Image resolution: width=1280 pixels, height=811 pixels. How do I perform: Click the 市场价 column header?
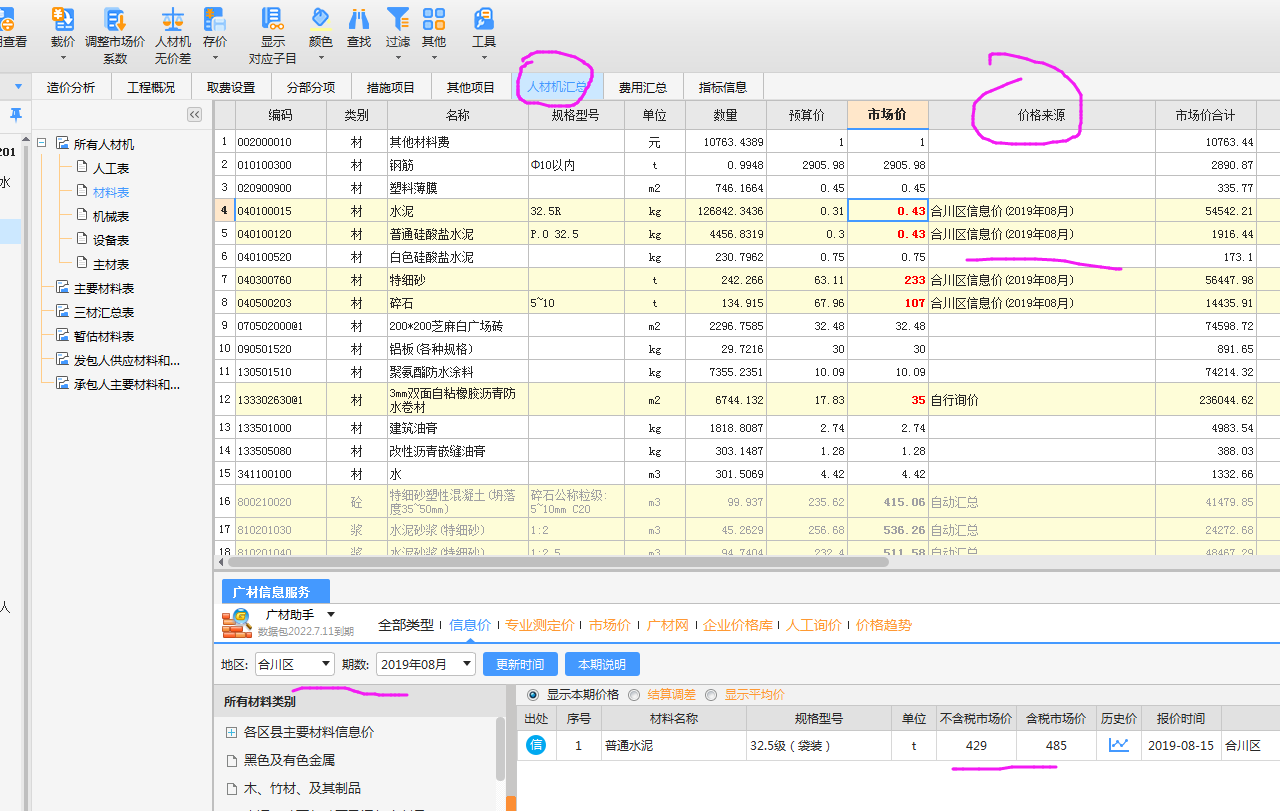(x=888, y=115)
